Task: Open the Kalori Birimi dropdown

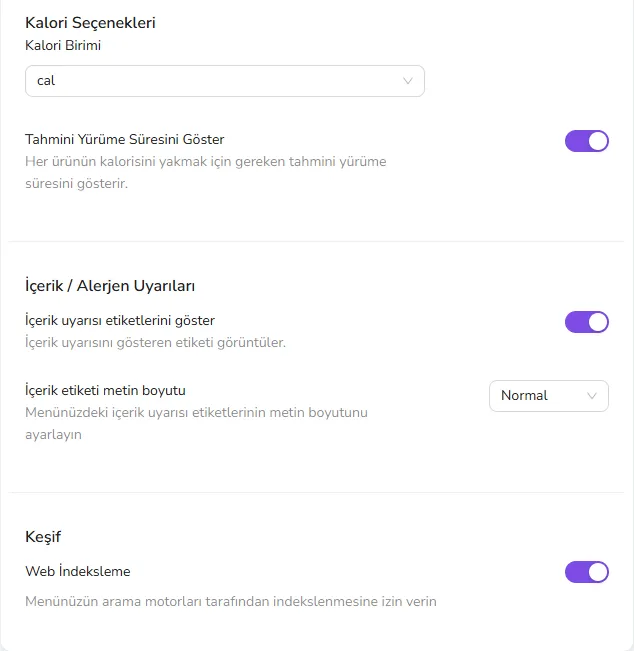Action: click(x=225, y=81)
